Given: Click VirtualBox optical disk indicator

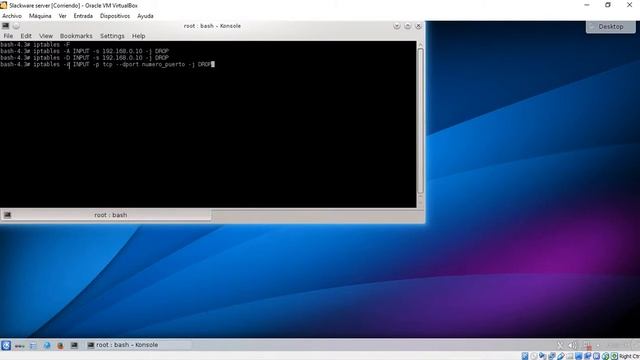Looking at the screenshot, I should click(x=534, y=356).
